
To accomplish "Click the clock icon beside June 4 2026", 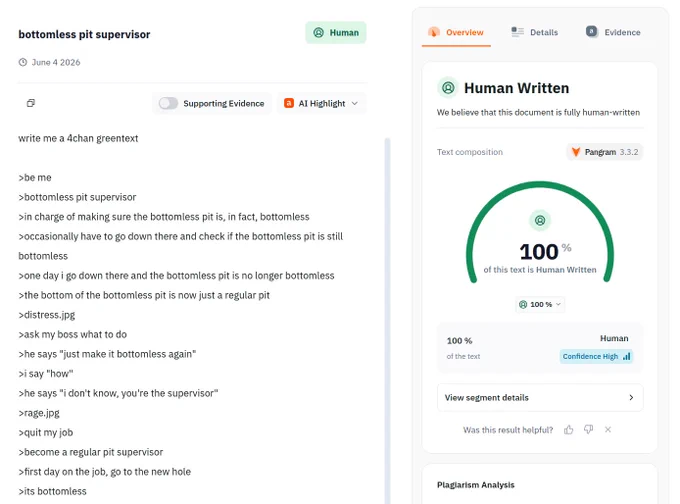I will [x=23, y=62].
